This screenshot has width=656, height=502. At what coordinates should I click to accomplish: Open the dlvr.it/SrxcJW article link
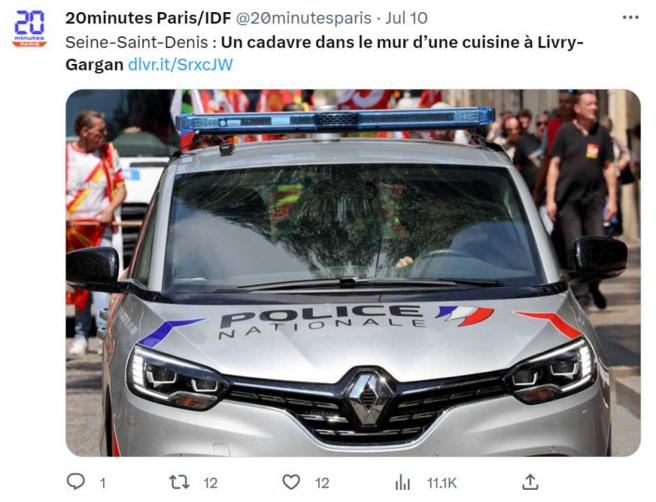[x=180, y=65]
